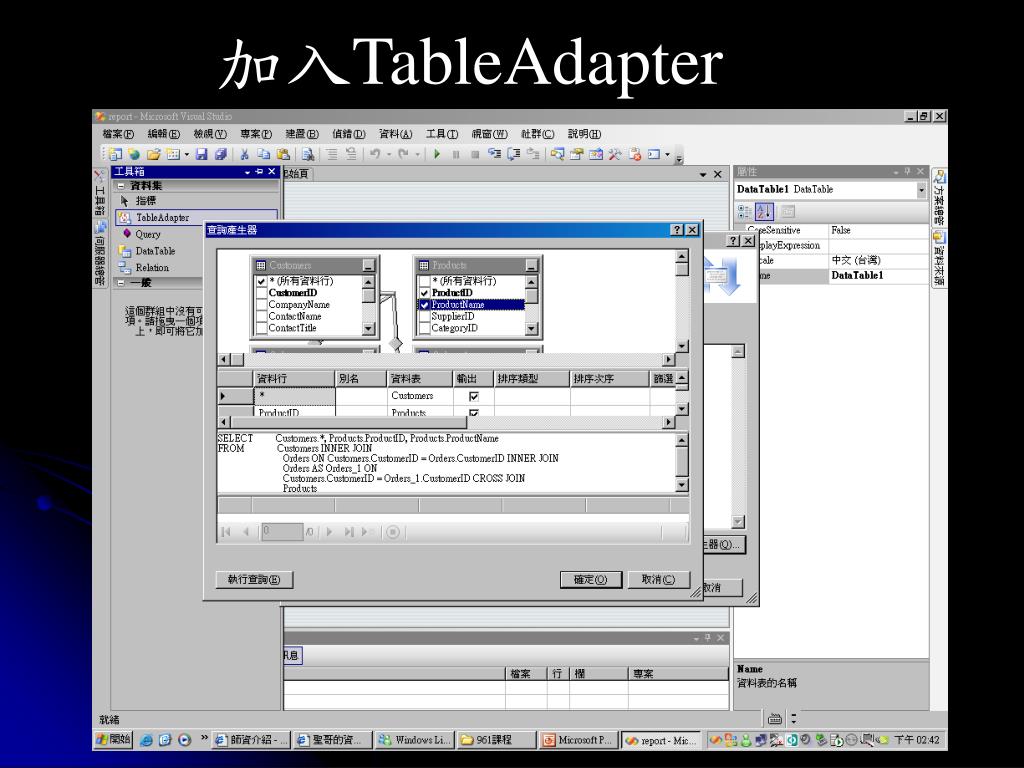Click the New Project toolbar icon
The image size is (1024, 768).
pos(116,154)
